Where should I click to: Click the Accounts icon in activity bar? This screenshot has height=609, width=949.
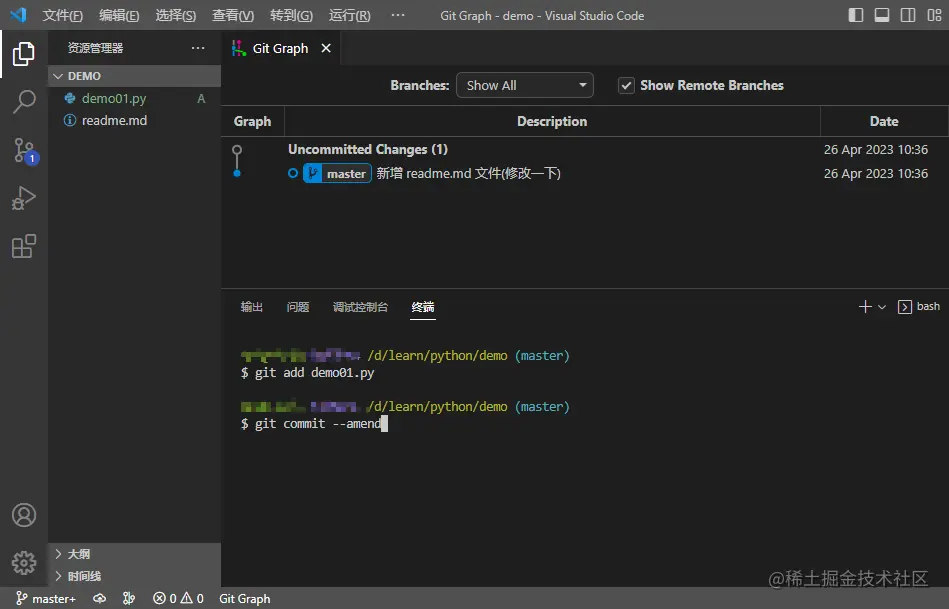pos(24,515)
